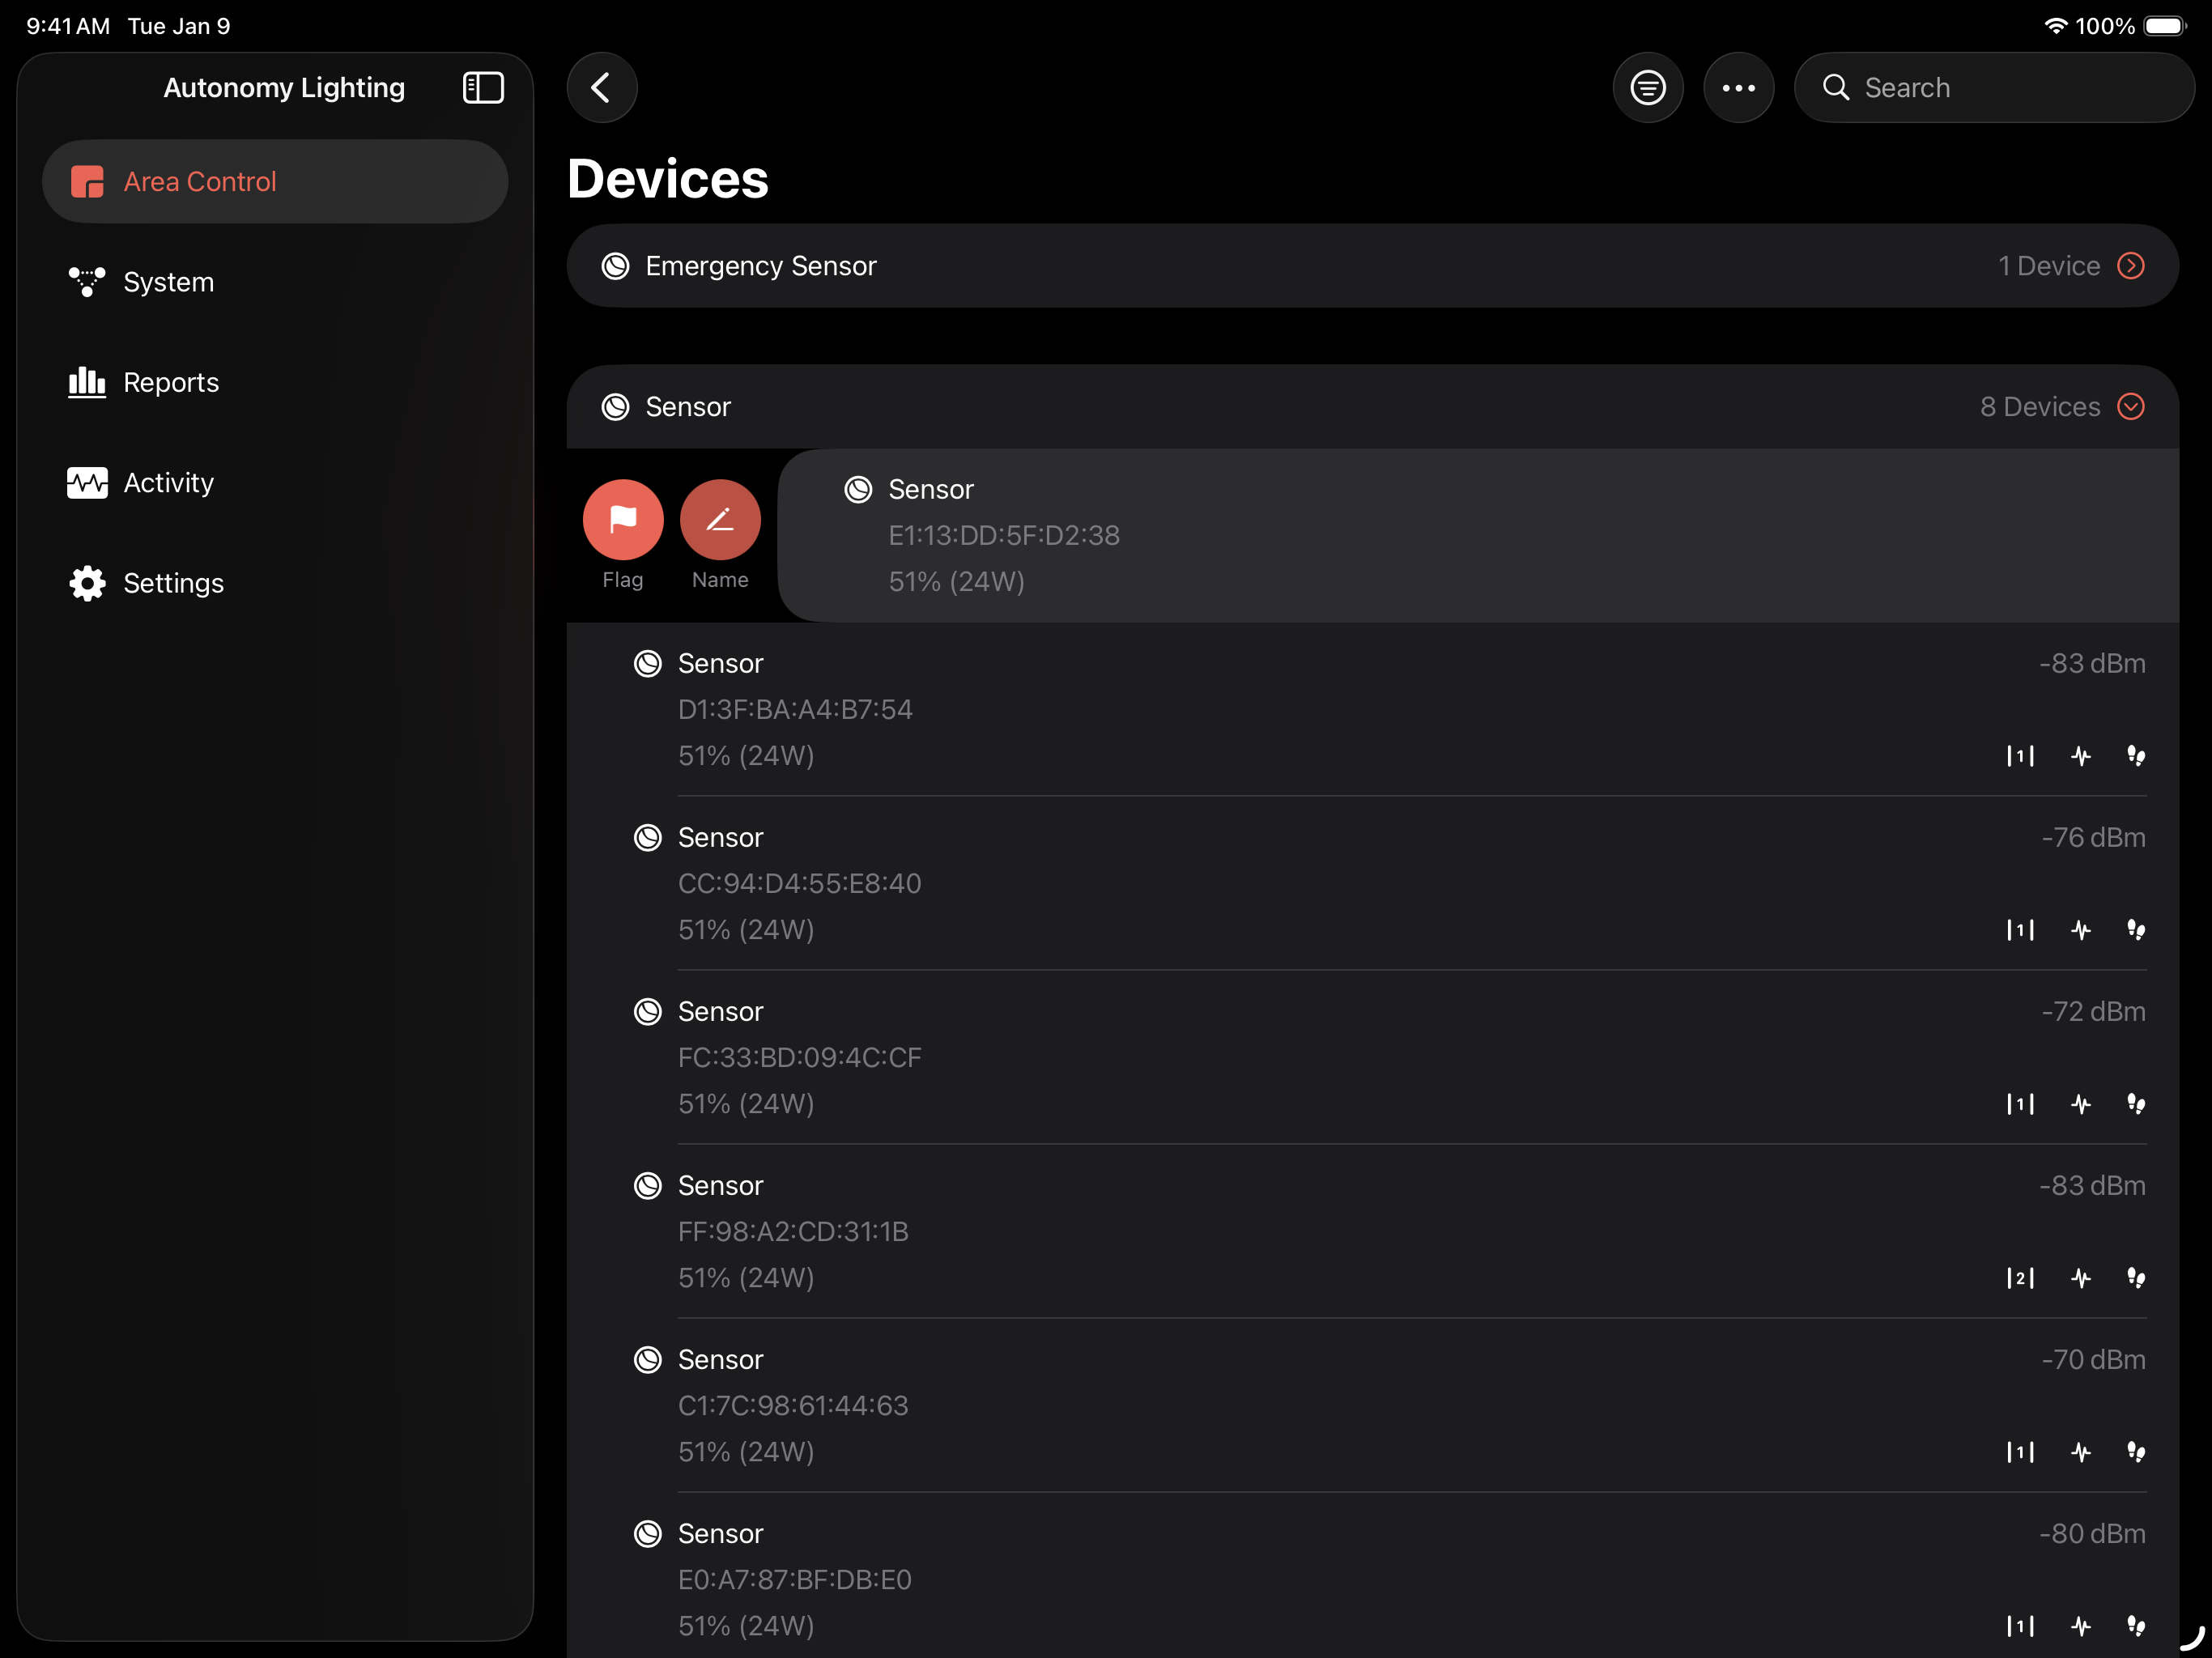Open Activity in sidebar
Viewport: 2212px width, 1658px height.
(275, 482)
